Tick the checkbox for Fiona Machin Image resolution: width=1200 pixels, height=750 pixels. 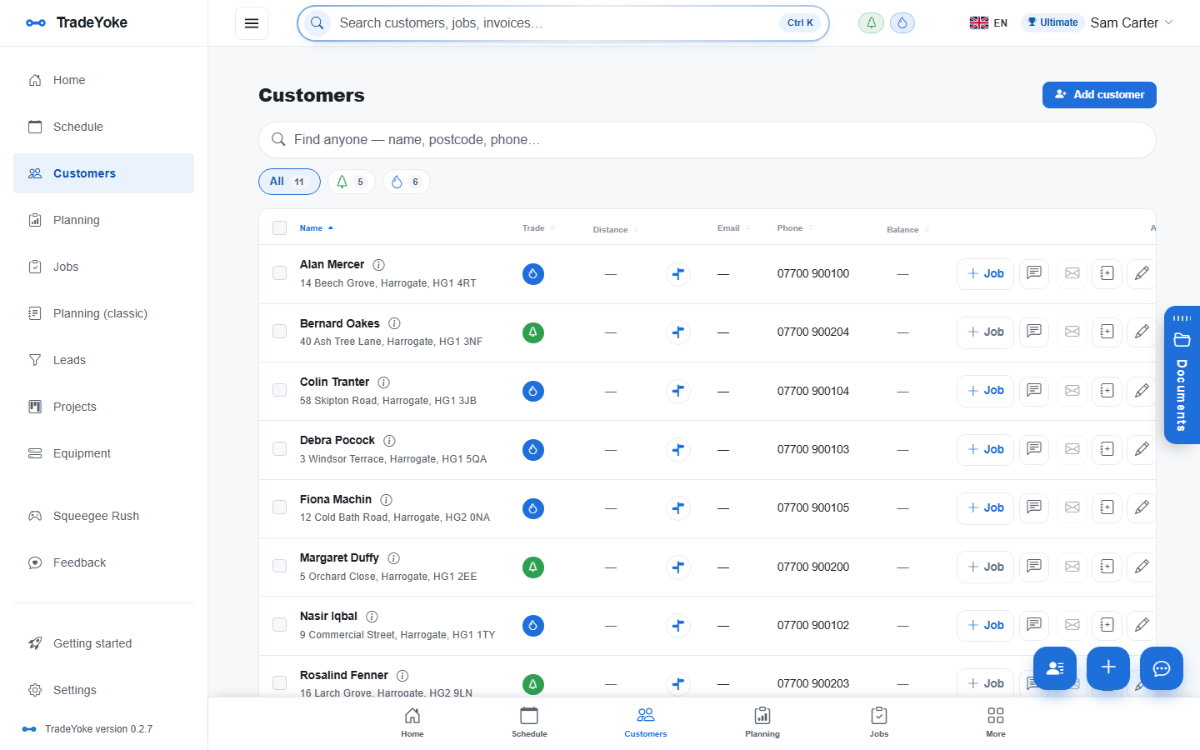coord(279,507)
